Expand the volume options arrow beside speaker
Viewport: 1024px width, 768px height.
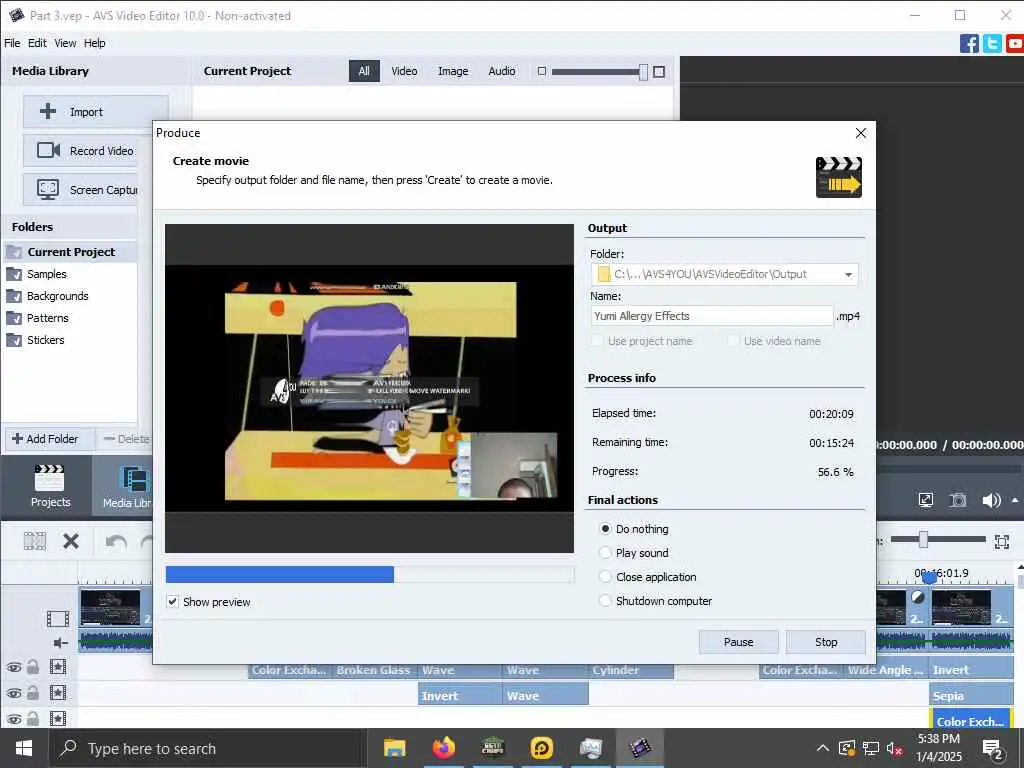(x=1015, y=500)
